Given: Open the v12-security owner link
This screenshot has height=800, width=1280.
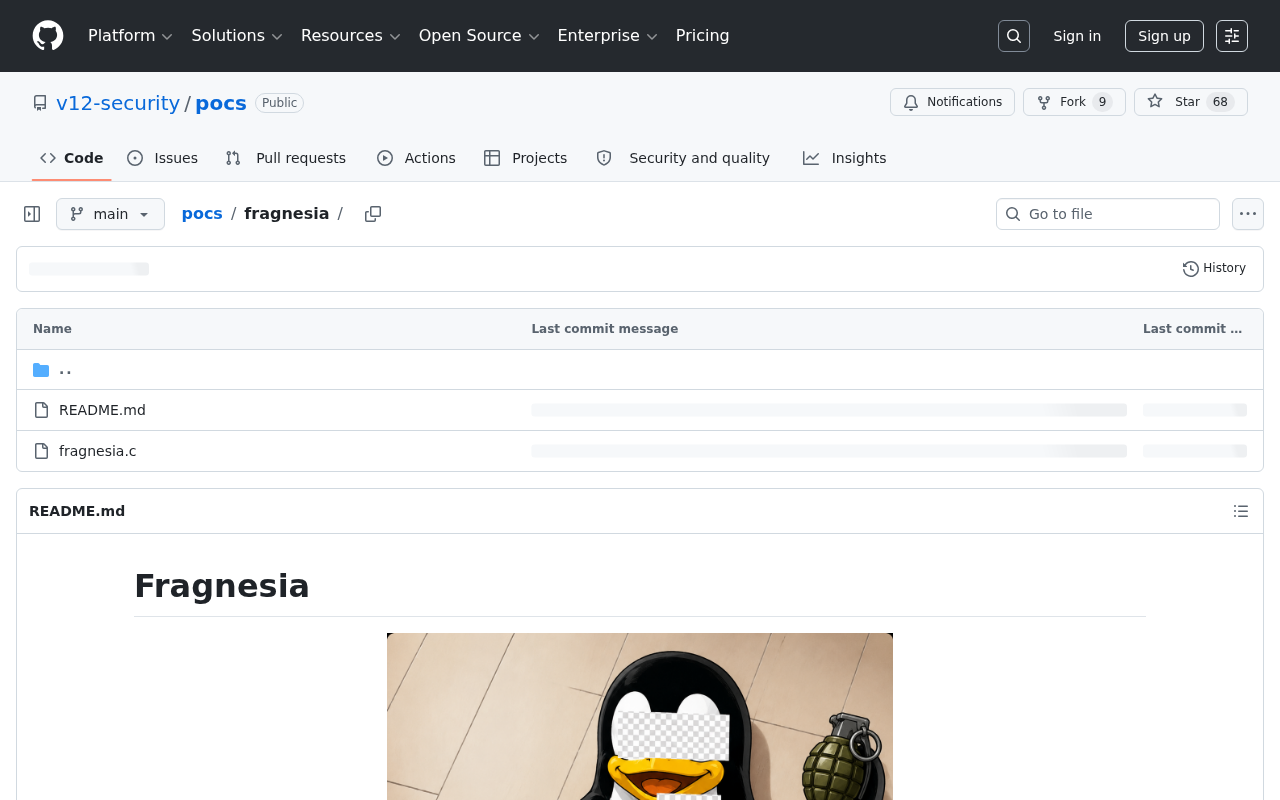Looking at the screenshot, I should (118, 103).
